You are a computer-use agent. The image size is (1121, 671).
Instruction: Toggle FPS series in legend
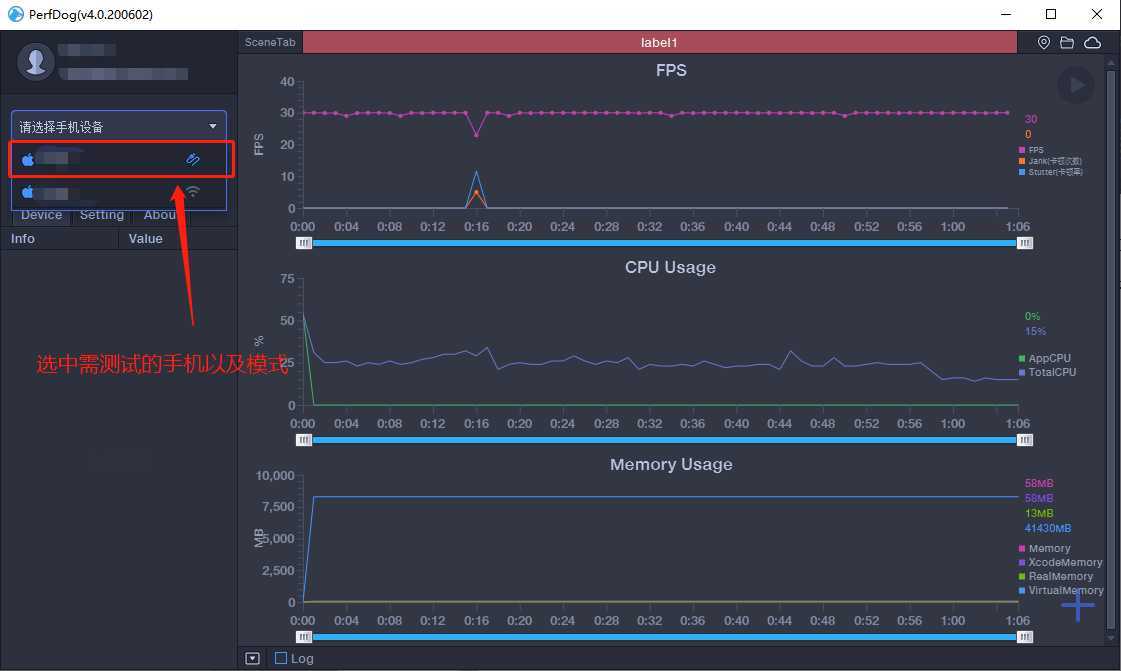tap(1032, 150)
